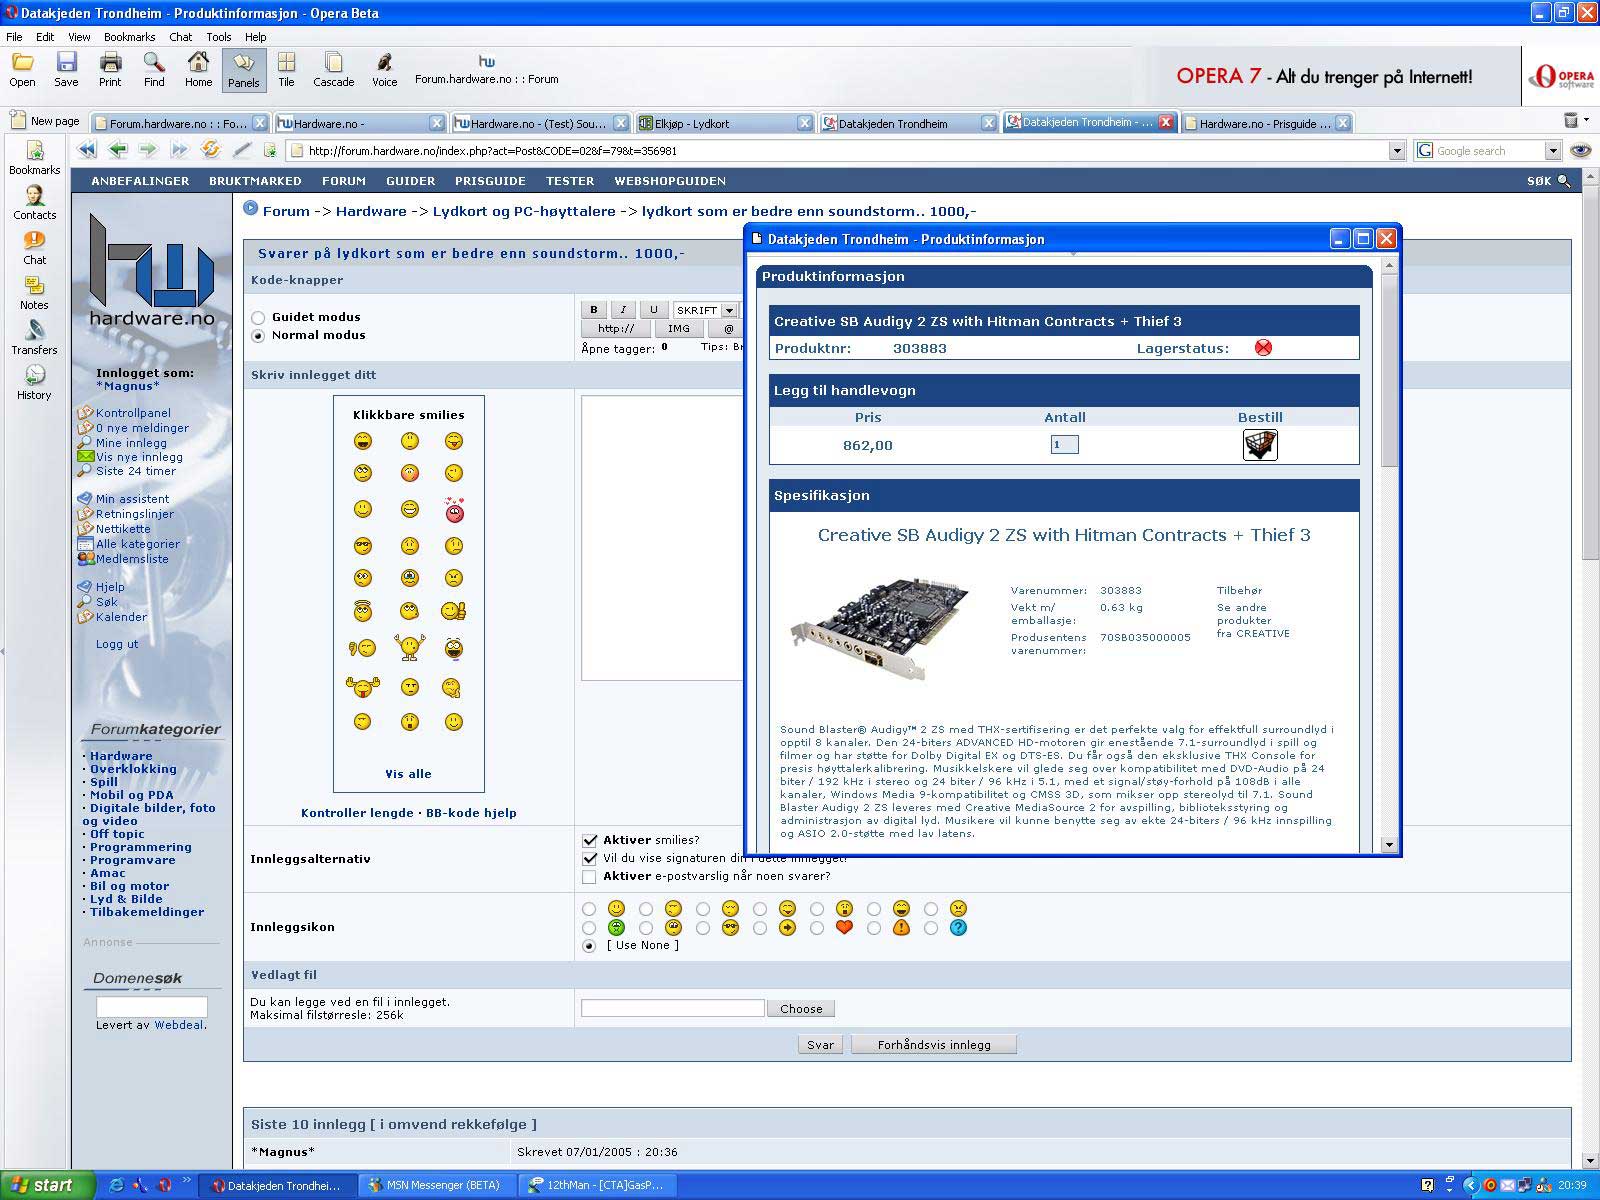Image resolution: width=1600 pixels, height=1200 pixels.
Task: Open a file with the Open toolbar icon
Action: coord(22,70)
